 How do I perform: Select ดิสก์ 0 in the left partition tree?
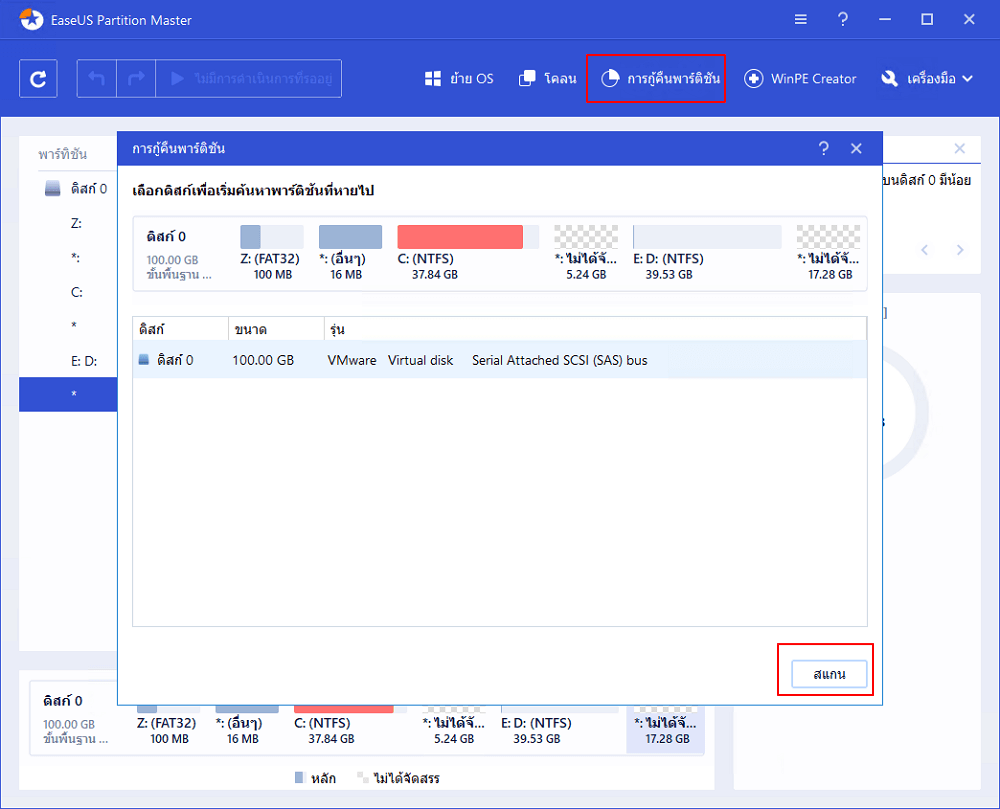89,189
